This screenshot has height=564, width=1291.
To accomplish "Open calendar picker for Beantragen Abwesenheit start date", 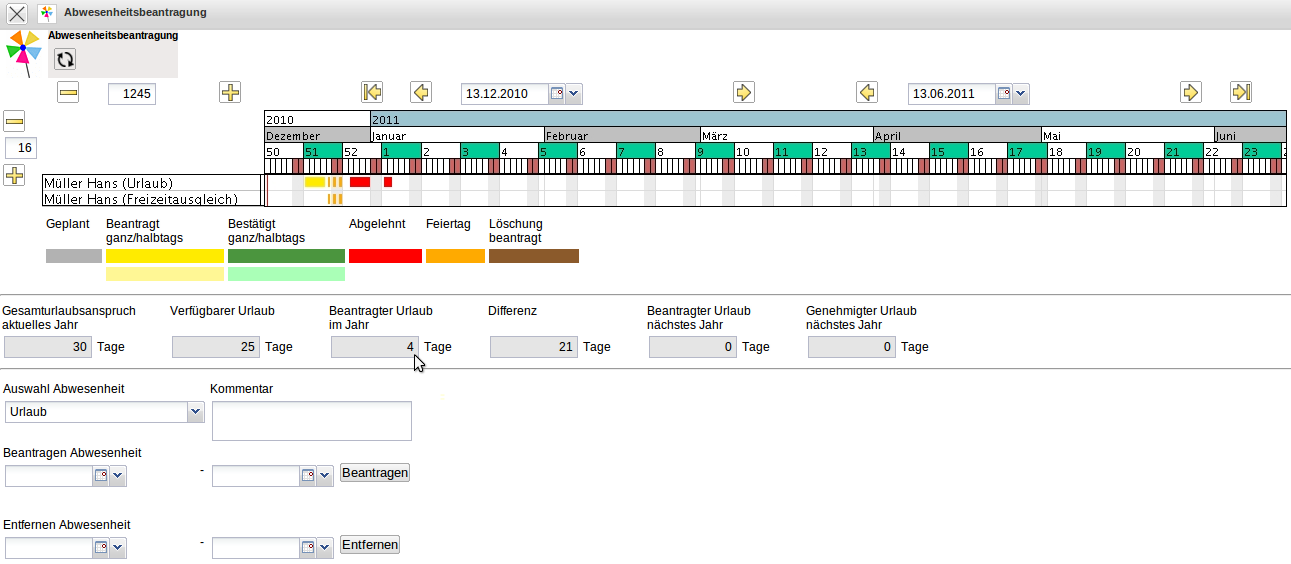I will [x=101, y=476].
